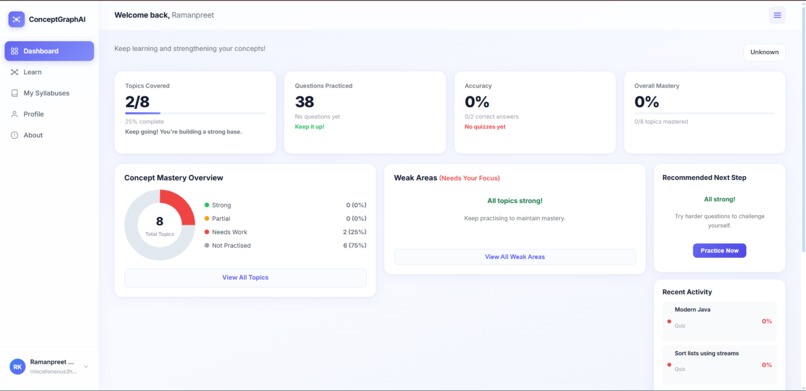Image resolution: width=806 pixels, height=391 pixels.
Task: Click the About info icon
Action: 14,135
